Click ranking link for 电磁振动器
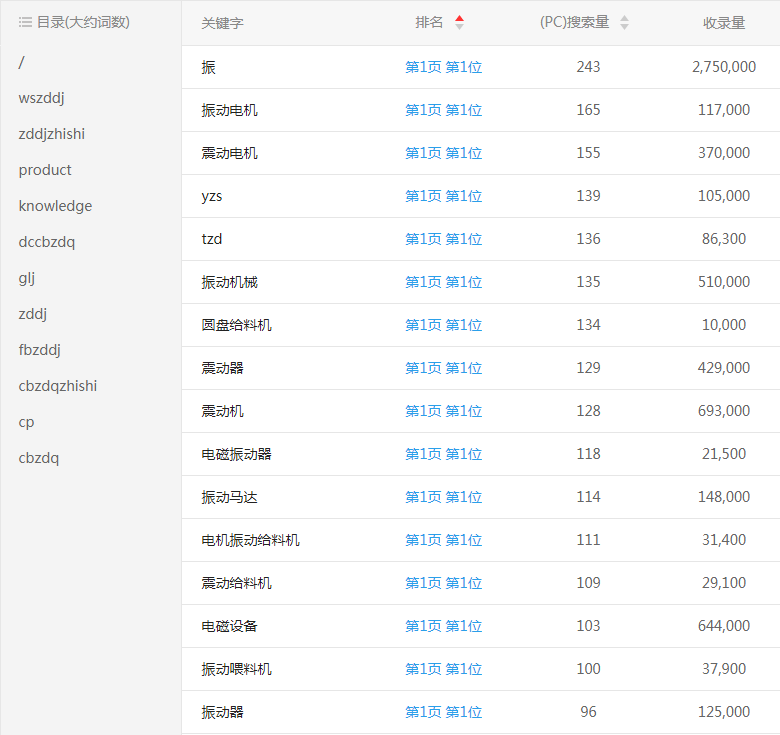 point(443,454)
